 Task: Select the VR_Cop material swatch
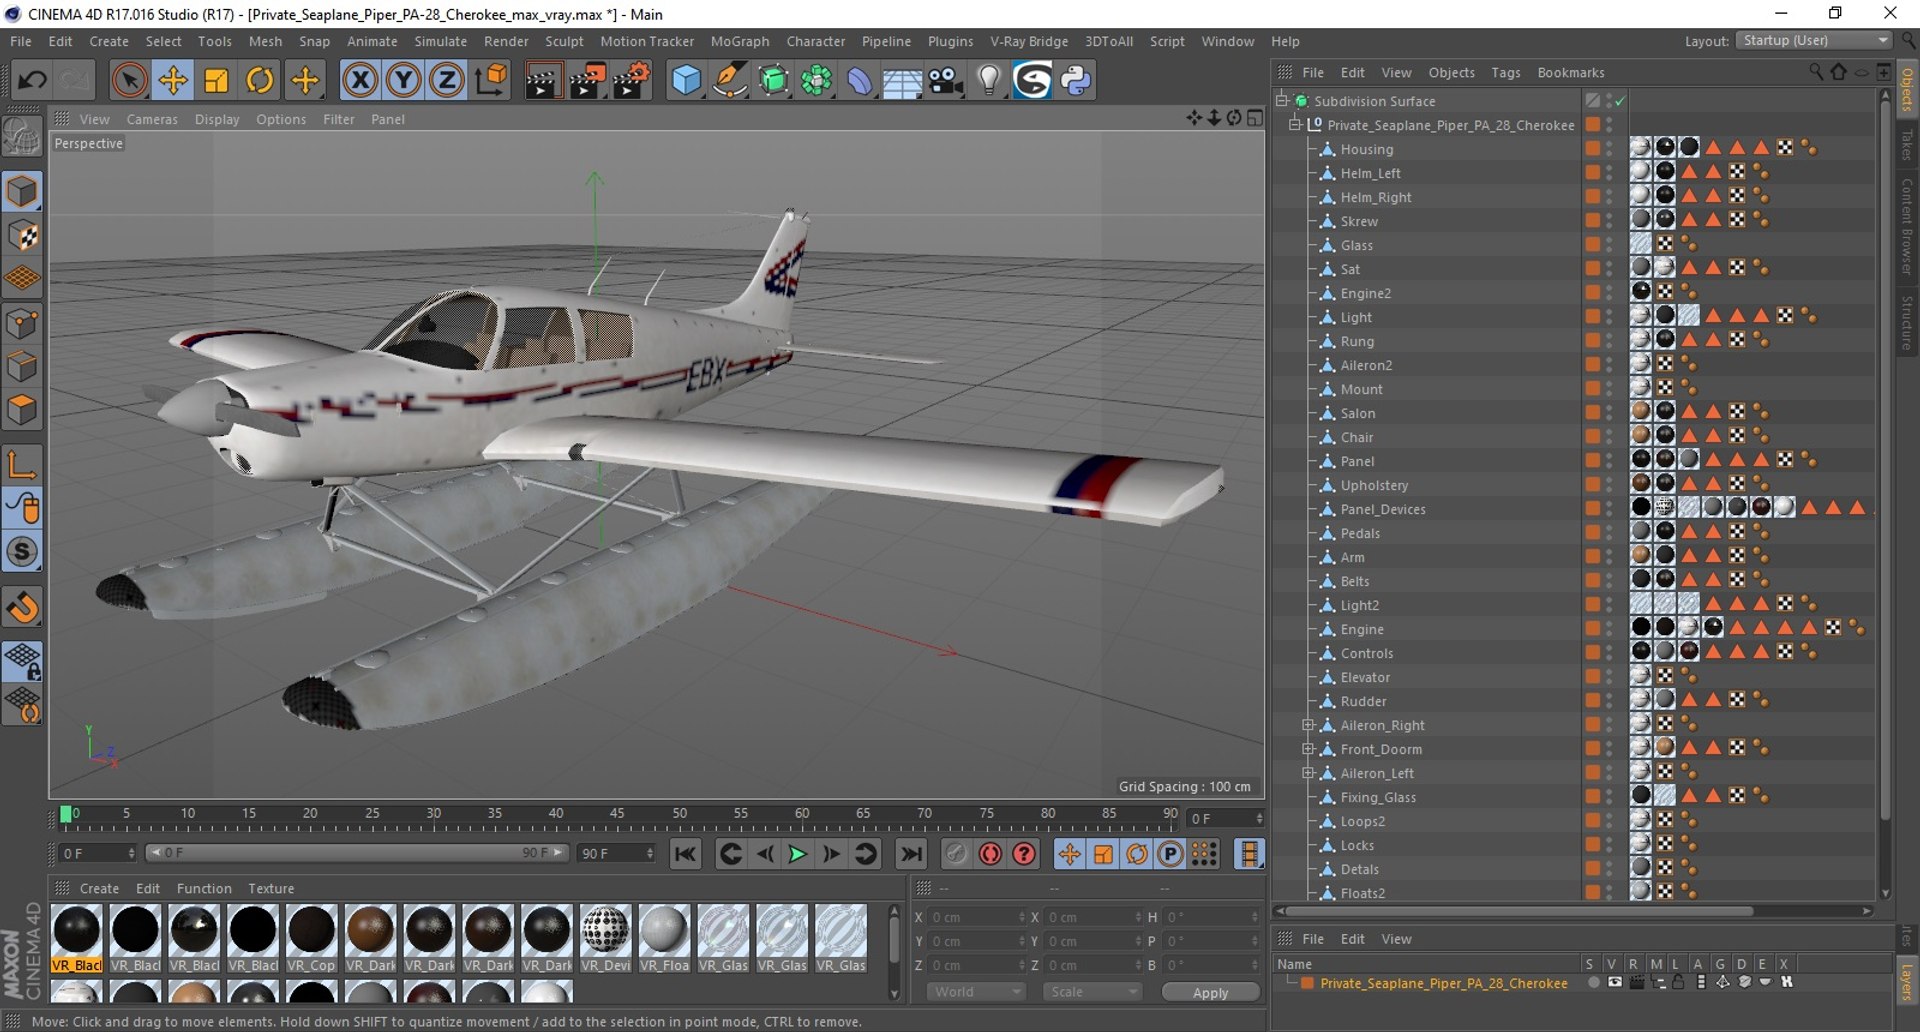(x=311, y=937)
